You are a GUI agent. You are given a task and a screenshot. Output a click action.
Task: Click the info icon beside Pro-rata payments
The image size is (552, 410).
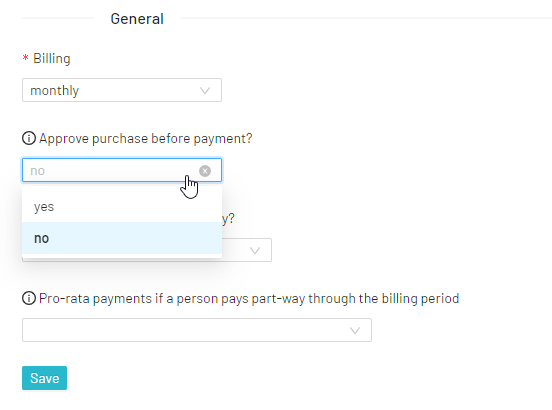(x=29, y=298)
